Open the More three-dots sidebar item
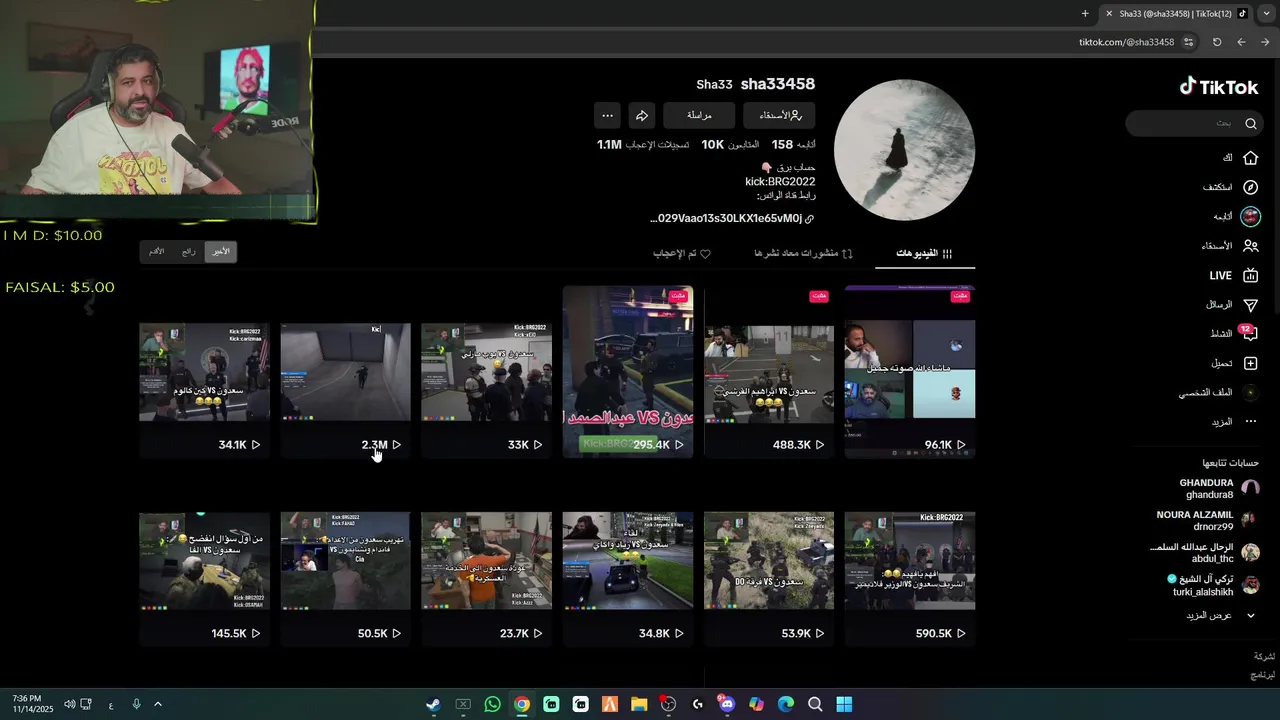Screen dimensions: 1280x720 point(1250,422)
